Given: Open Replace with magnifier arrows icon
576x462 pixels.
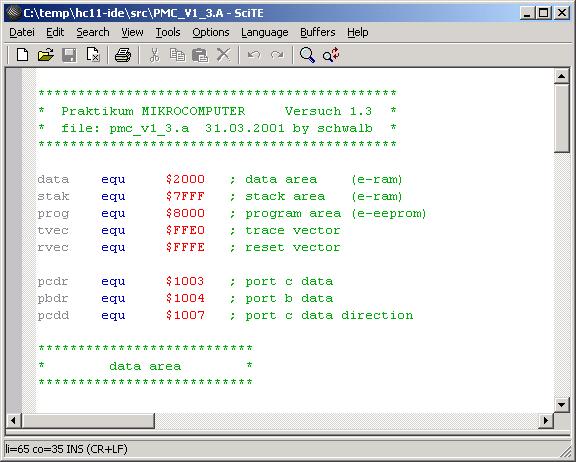Looking at the screenshot, I should coord(331,55).
